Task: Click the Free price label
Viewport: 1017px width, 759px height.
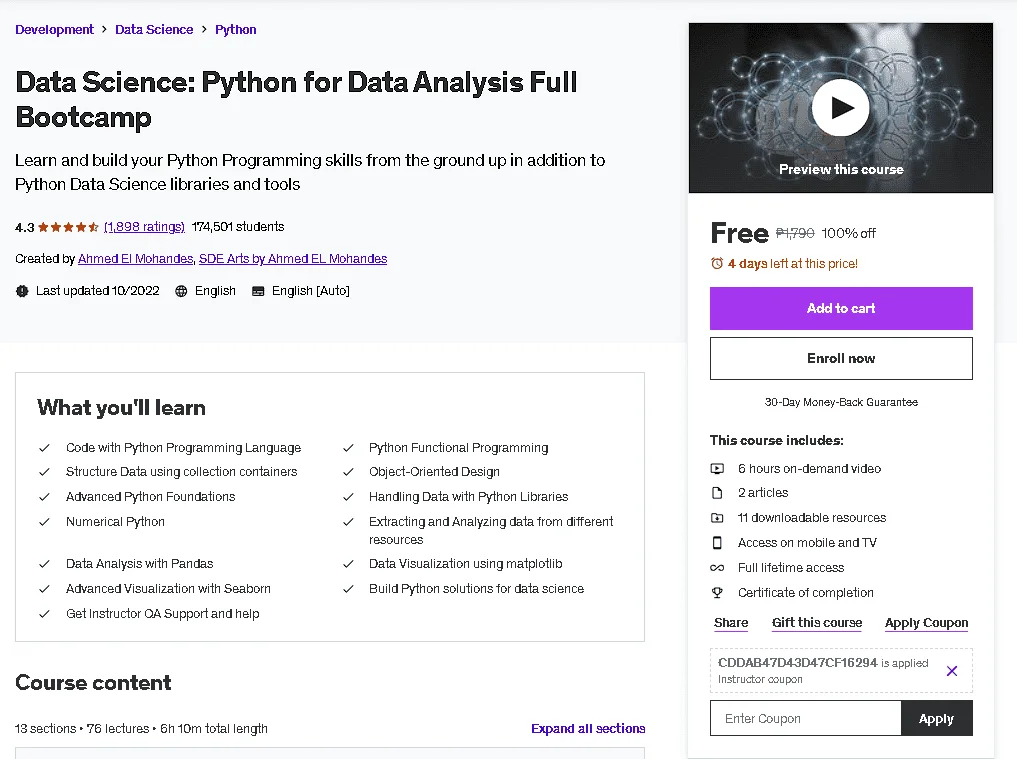Action: (739, 233)
